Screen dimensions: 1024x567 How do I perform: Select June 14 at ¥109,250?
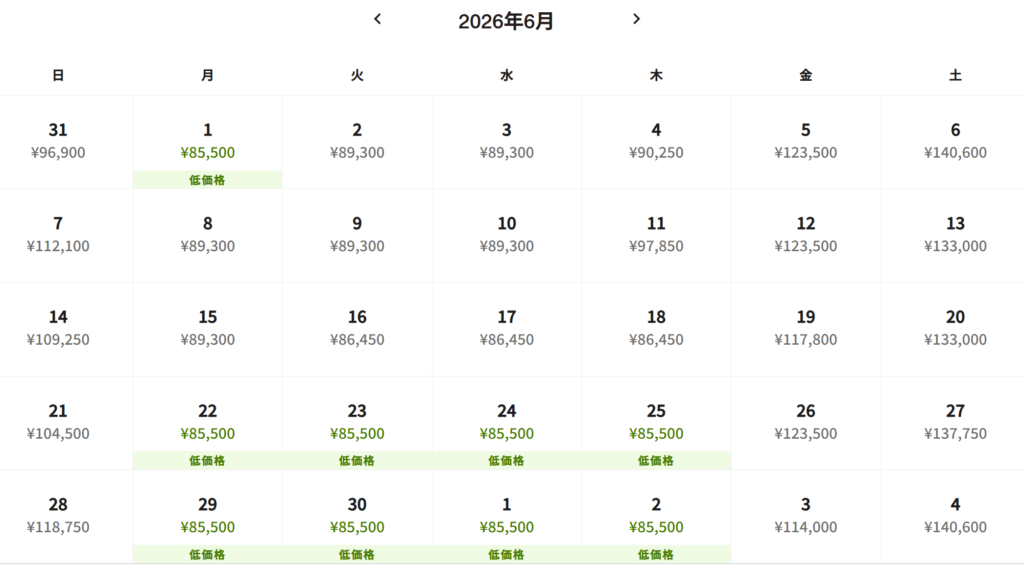tap(58, 328)
